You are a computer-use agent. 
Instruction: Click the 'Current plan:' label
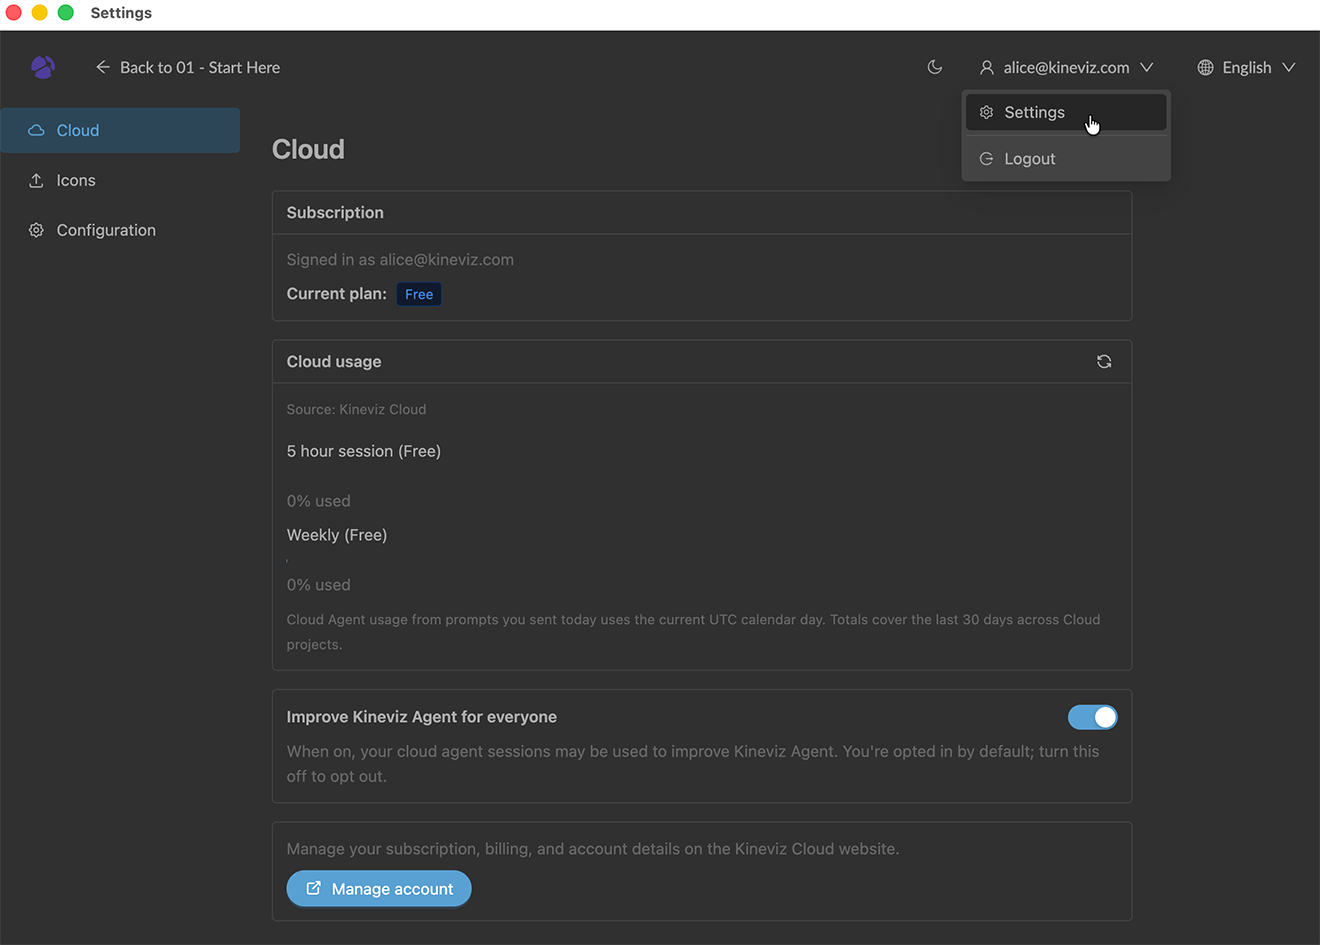[337, 293]
